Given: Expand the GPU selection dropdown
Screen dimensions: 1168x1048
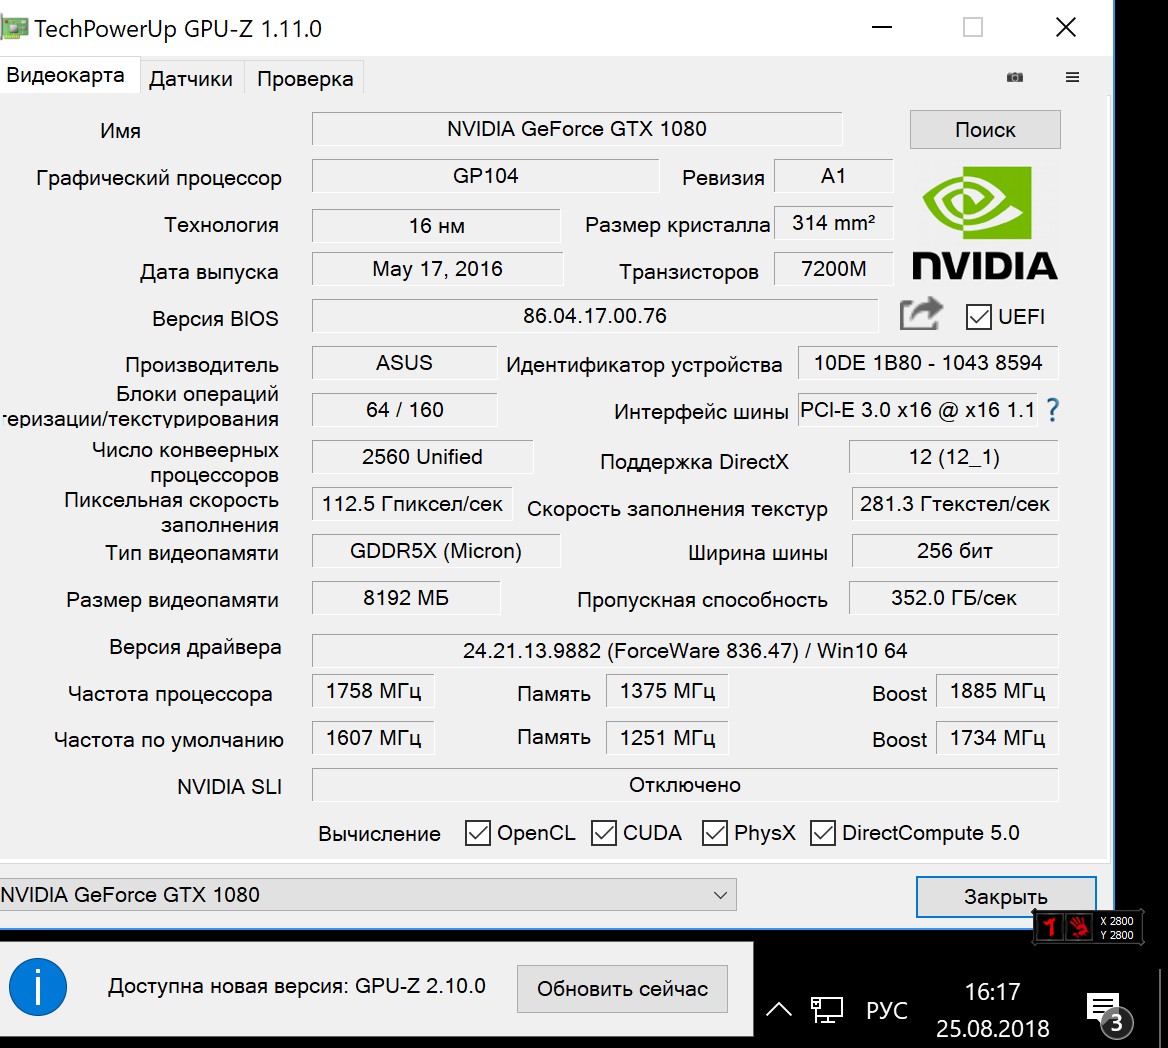Looking at the screenshot, I should [720, 895].
